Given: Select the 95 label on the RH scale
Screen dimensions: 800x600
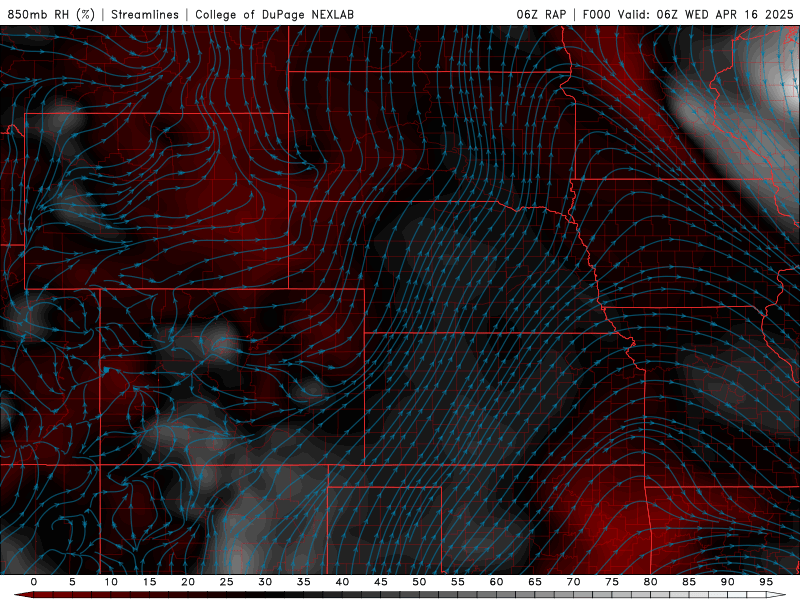Looking at the screenshot, I should click(766, 582).
